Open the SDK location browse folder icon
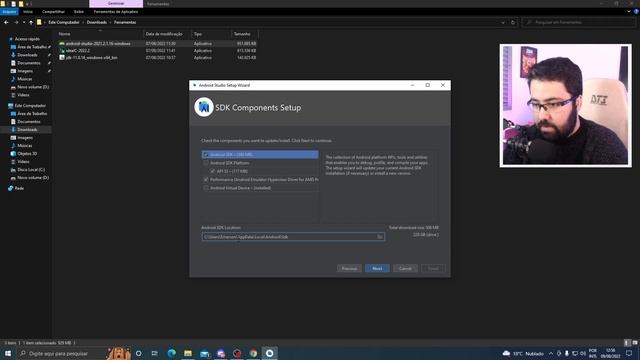640x360 pixels. [x=380, y=237]
